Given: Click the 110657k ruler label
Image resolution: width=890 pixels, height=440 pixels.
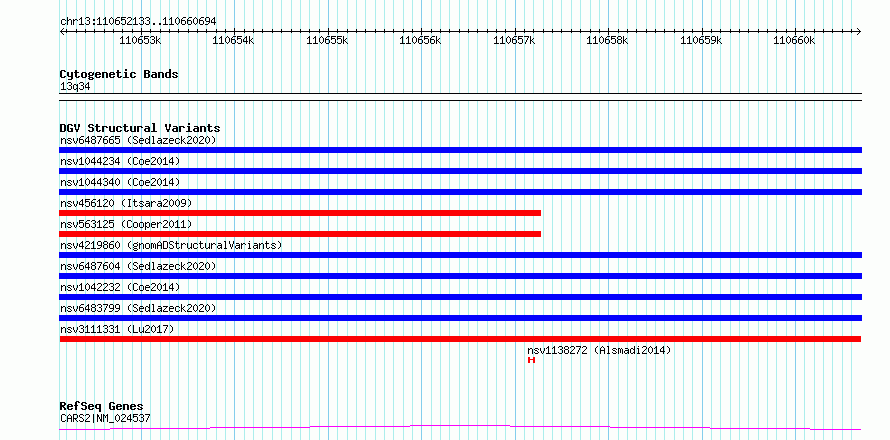Looking at the screenshot, I should point(514,40).
